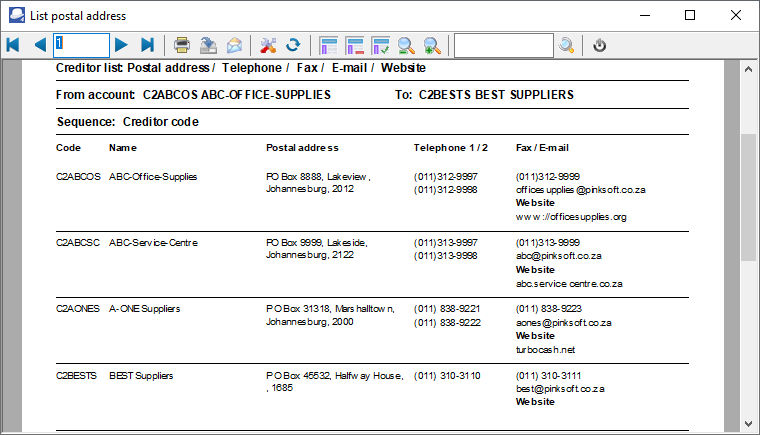Send report by email envelope icon

coord(234,45)
